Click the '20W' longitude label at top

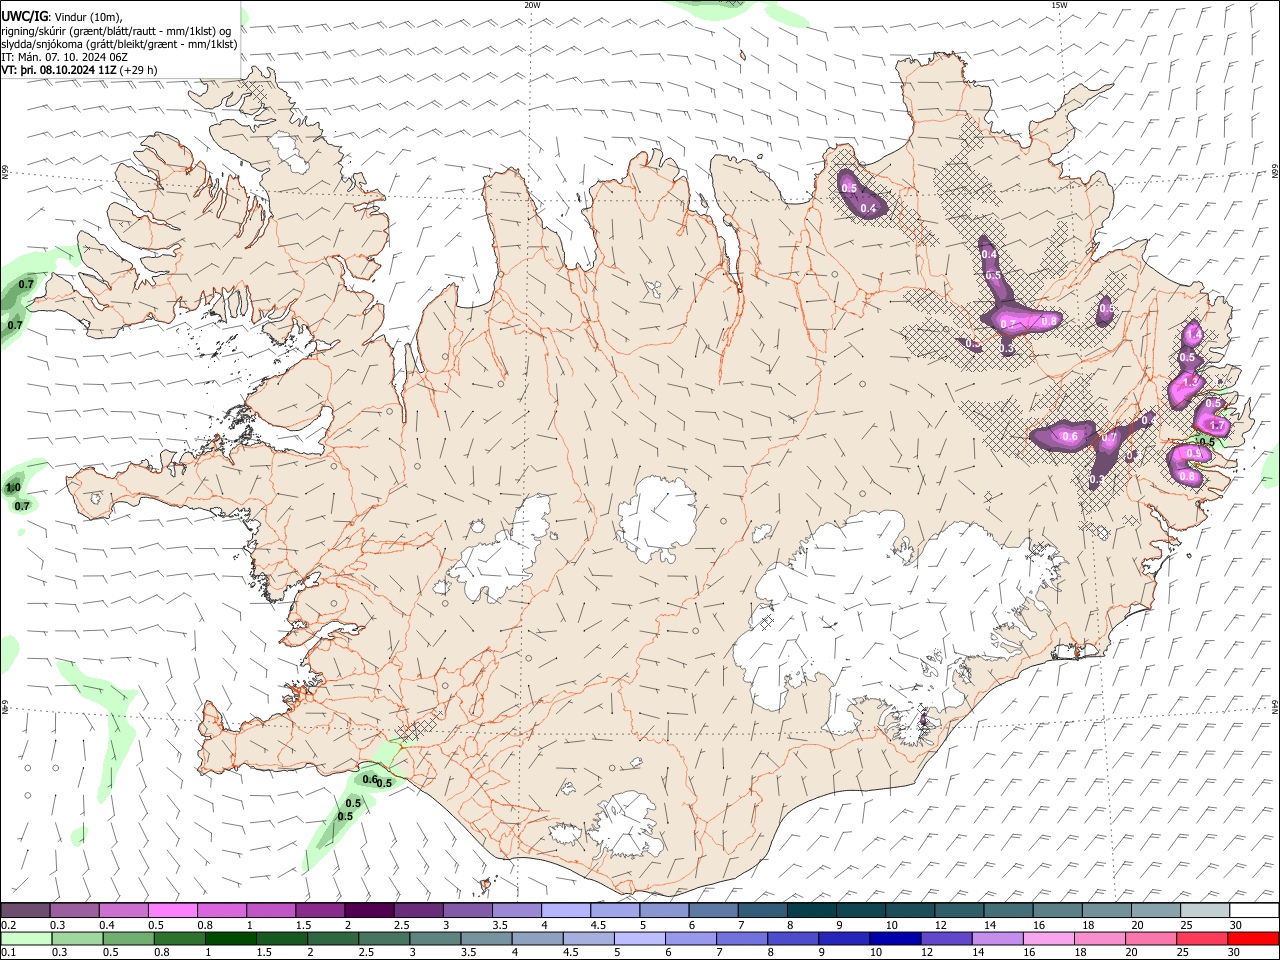coord(532,5)
